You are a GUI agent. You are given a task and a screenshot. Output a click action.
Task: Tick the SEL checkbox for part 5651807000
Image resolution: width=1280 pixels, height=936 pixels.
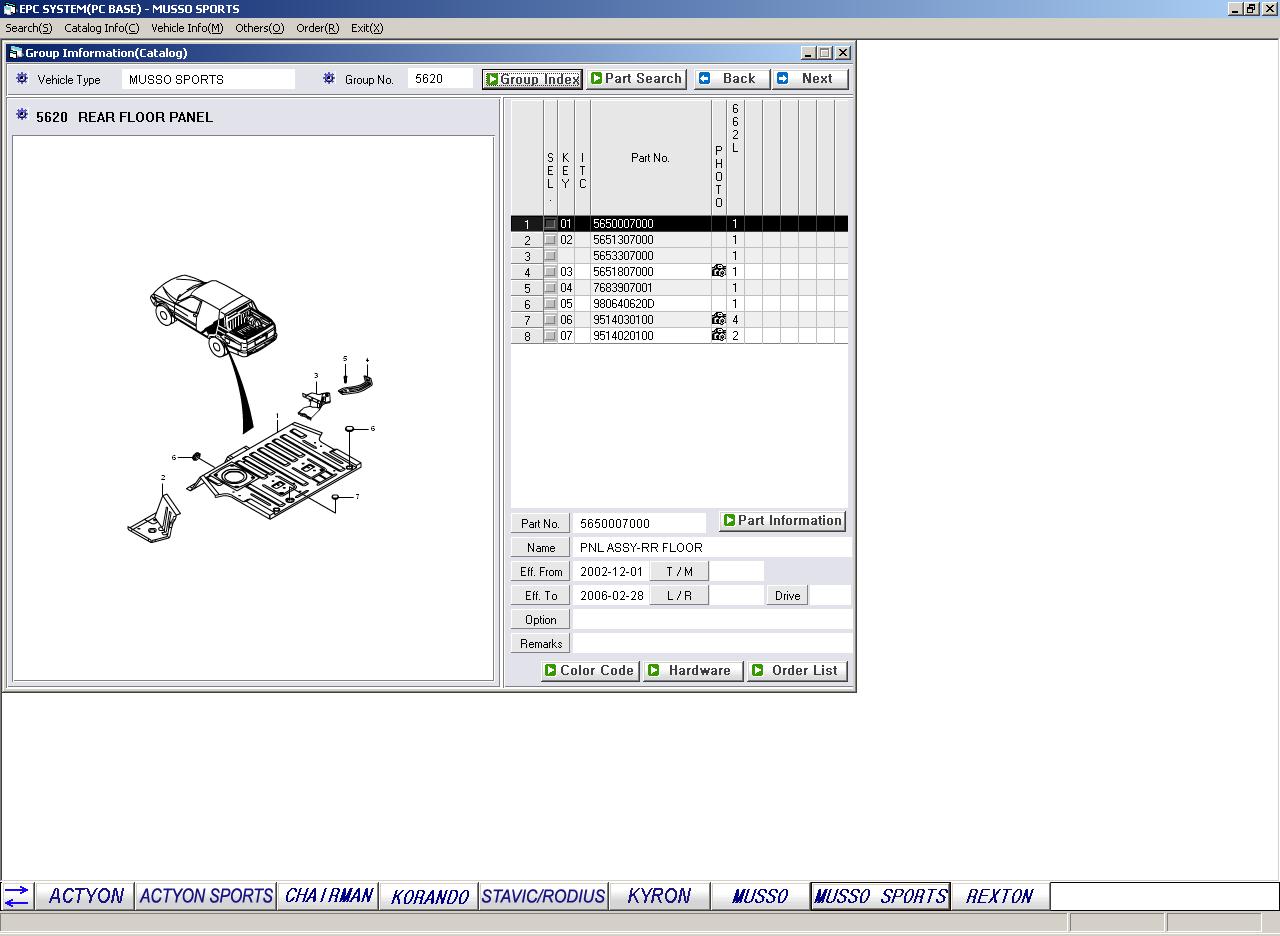point(550,272)
